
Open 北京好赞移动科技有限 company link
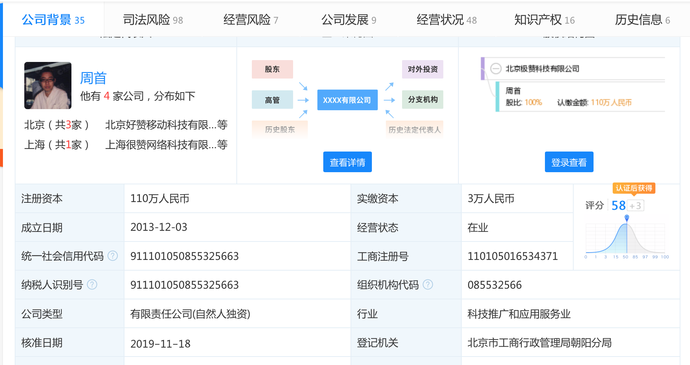(161, 125)
